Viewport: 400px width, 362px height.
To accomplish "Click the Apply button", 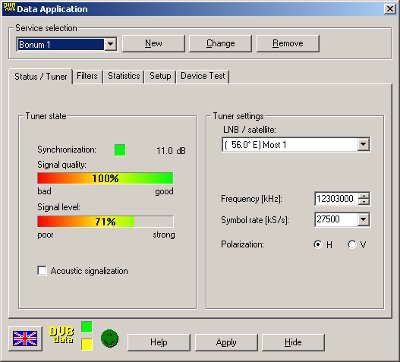I will pos(226,342).
